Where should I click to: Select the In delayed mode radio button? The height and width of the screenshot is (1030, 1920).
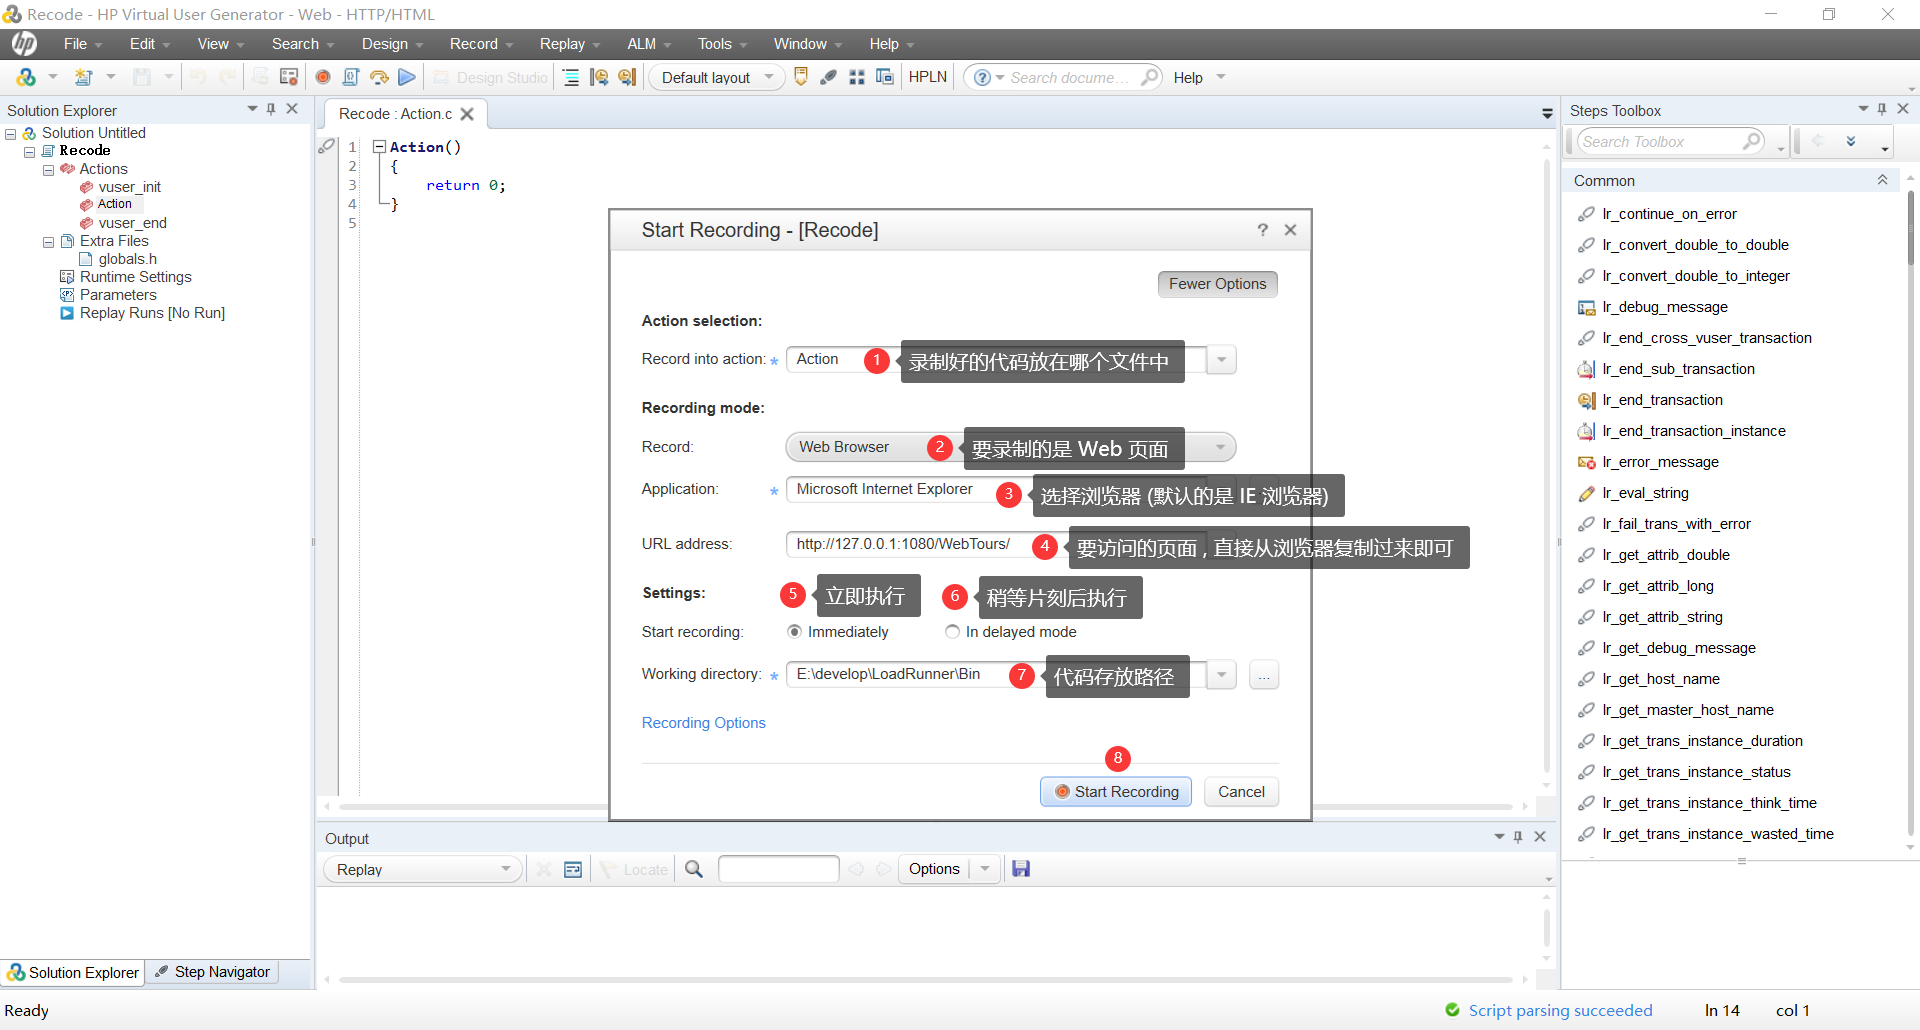click(952, 632)
